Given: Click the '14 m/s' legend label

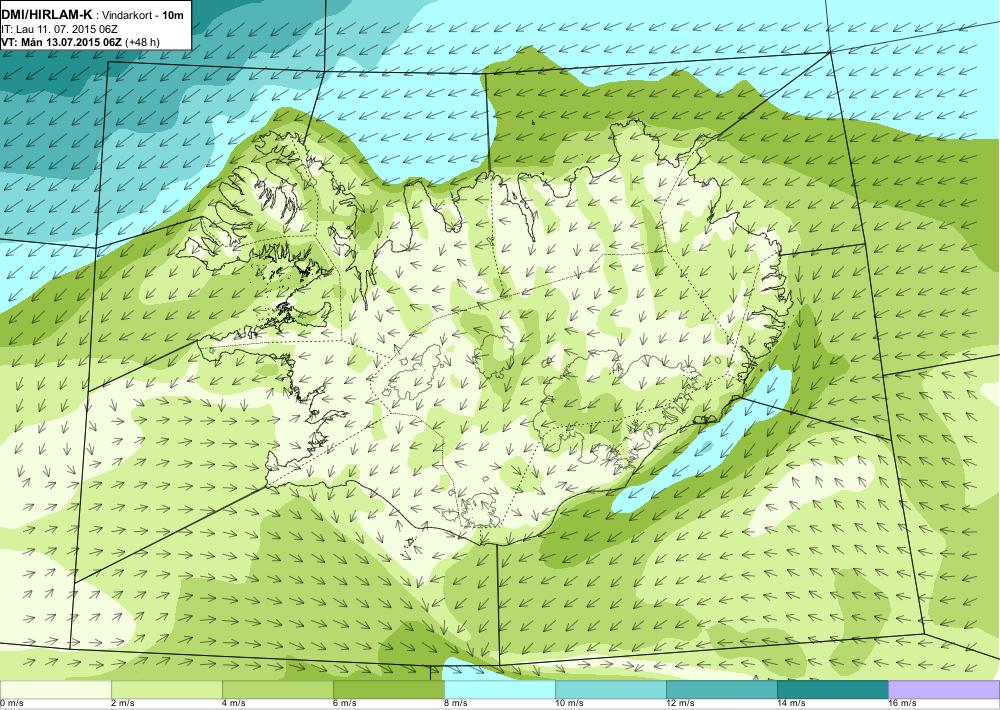Looking at the screenshot, I should pyautogui.click(x=791, y=704).
